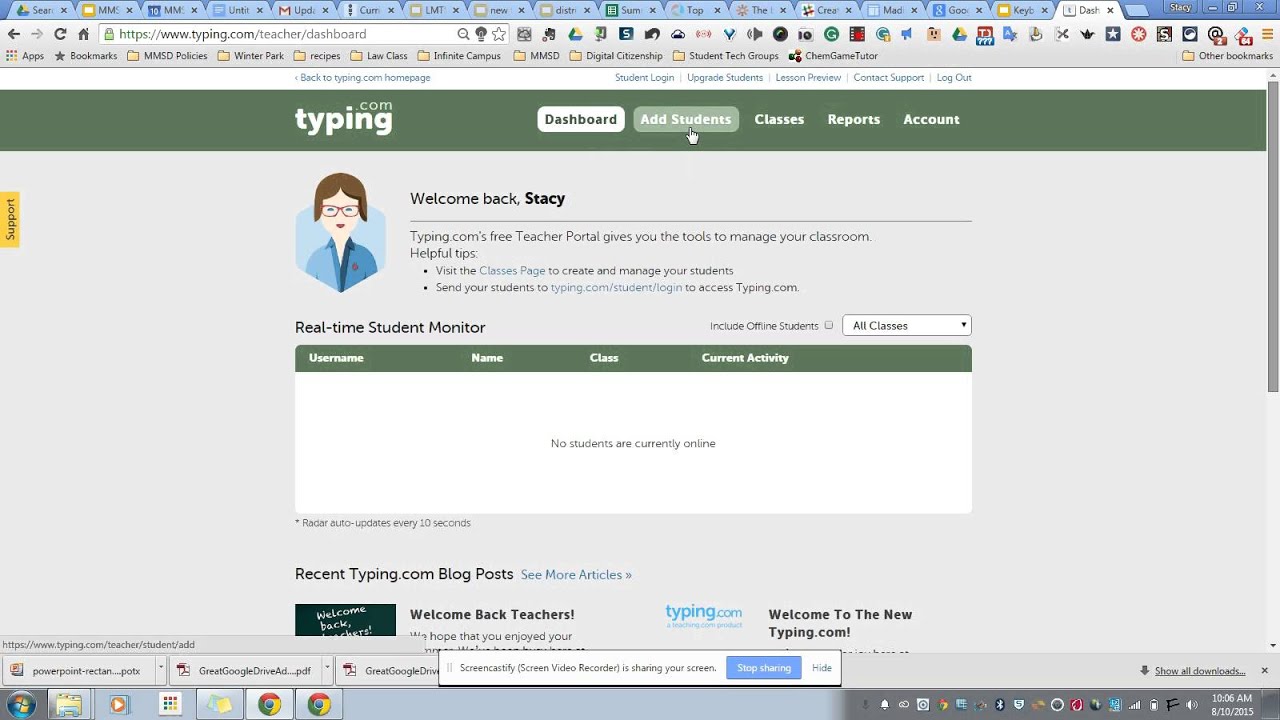This screenshot has height=720, width=1280.
Task: Toggle Include Offline Students checkbox
Action: point(828,326)
